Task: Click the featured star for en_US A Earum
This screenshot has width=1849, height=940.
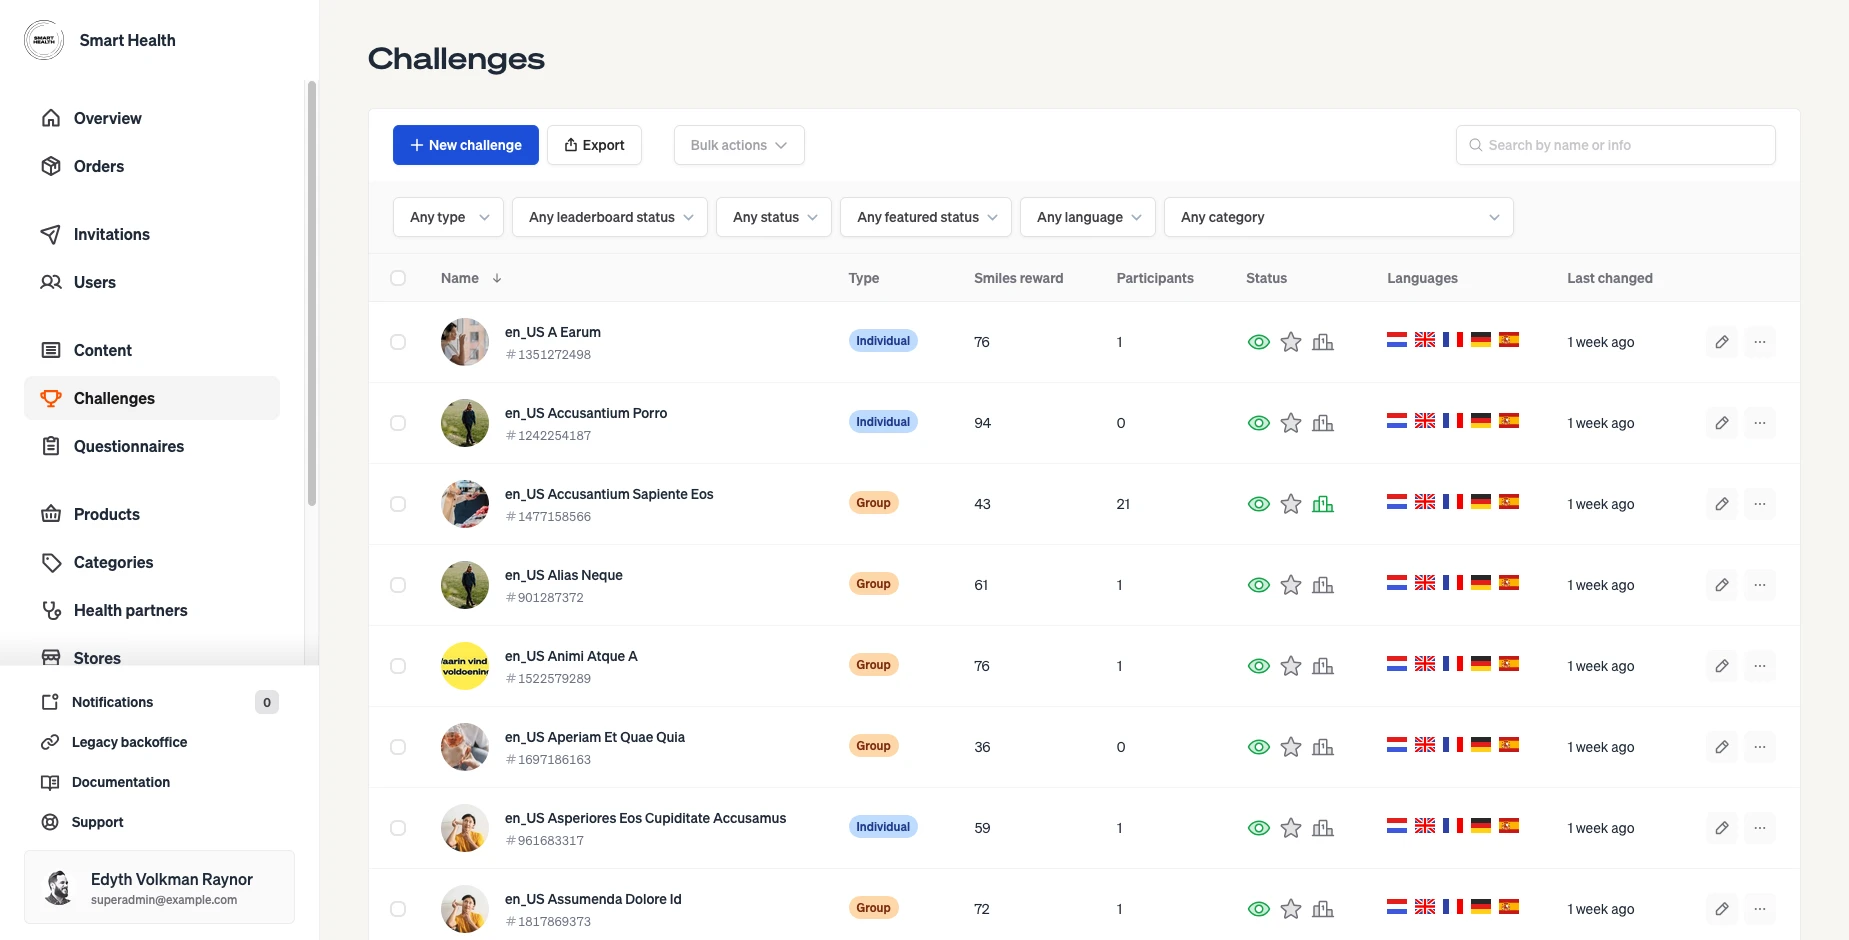Action: pos(1291,342)
